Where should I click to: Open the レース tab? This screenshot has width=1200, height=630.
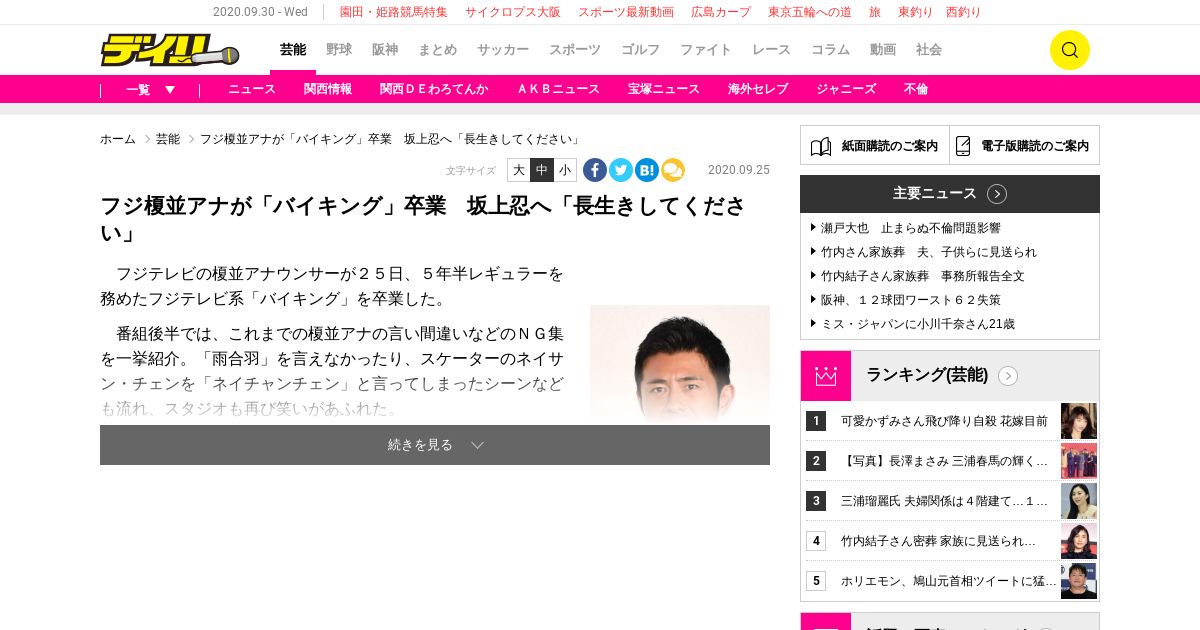point(771,50)
